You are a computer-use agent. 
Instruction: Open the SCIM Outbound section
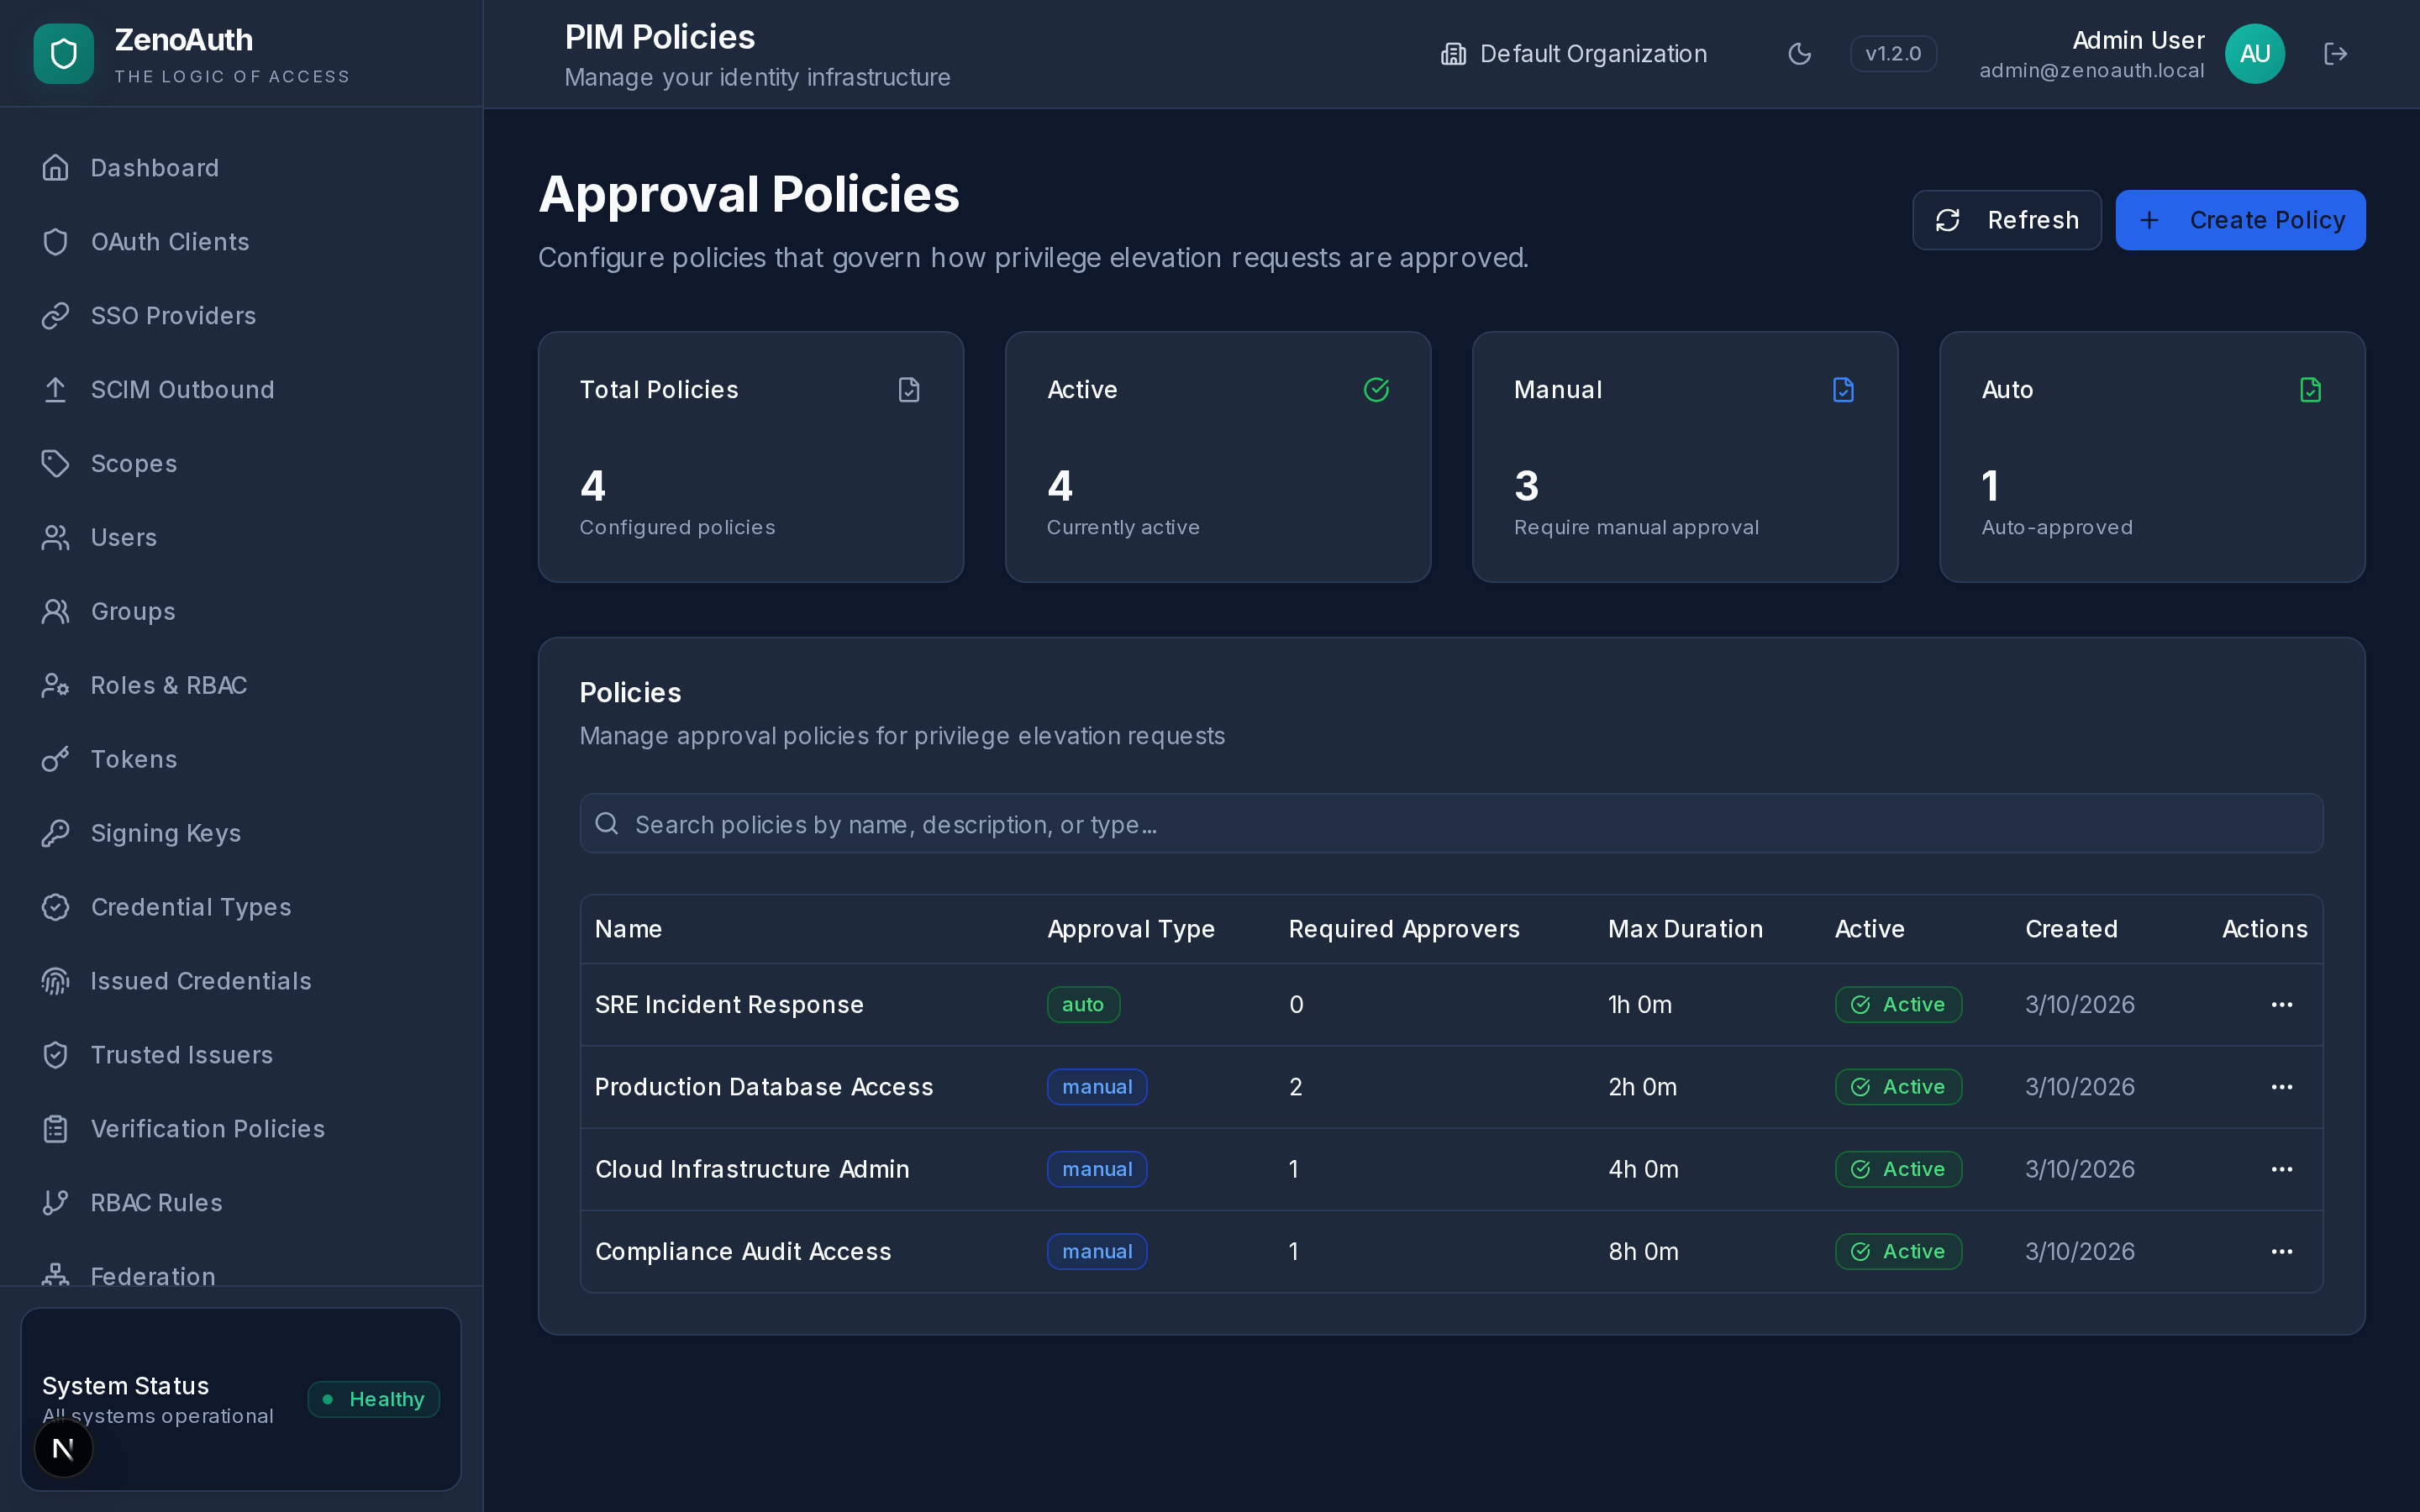[183, 389]
